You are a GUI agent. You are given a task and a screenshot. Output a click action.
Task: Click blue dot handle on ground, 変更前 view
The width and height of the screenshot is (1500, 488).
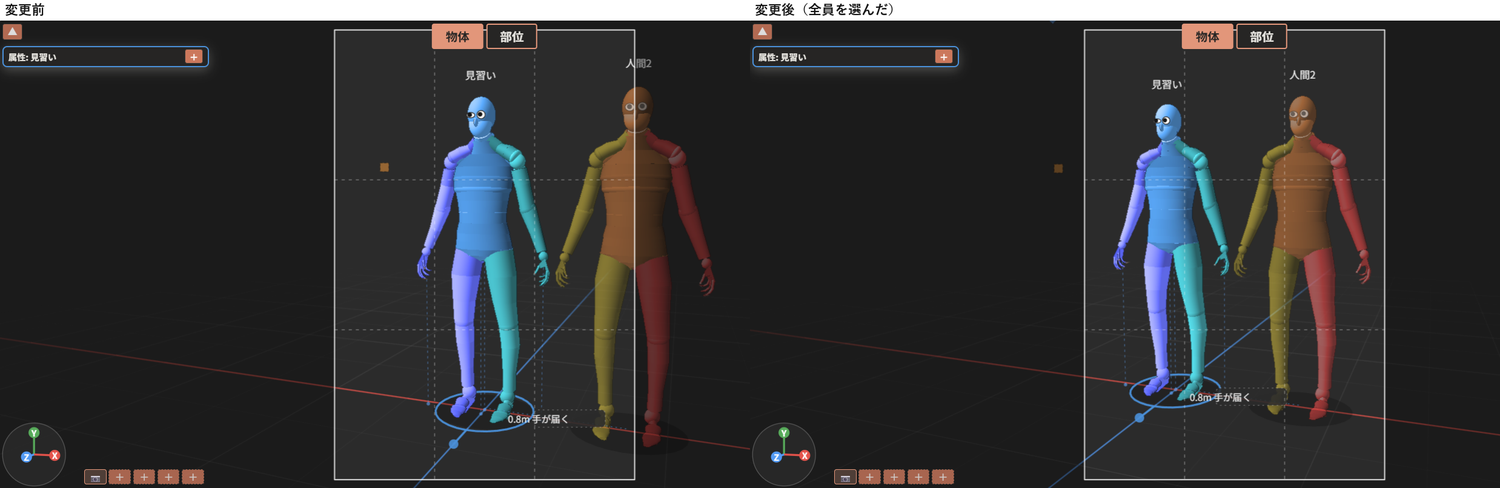click(454, 443)
